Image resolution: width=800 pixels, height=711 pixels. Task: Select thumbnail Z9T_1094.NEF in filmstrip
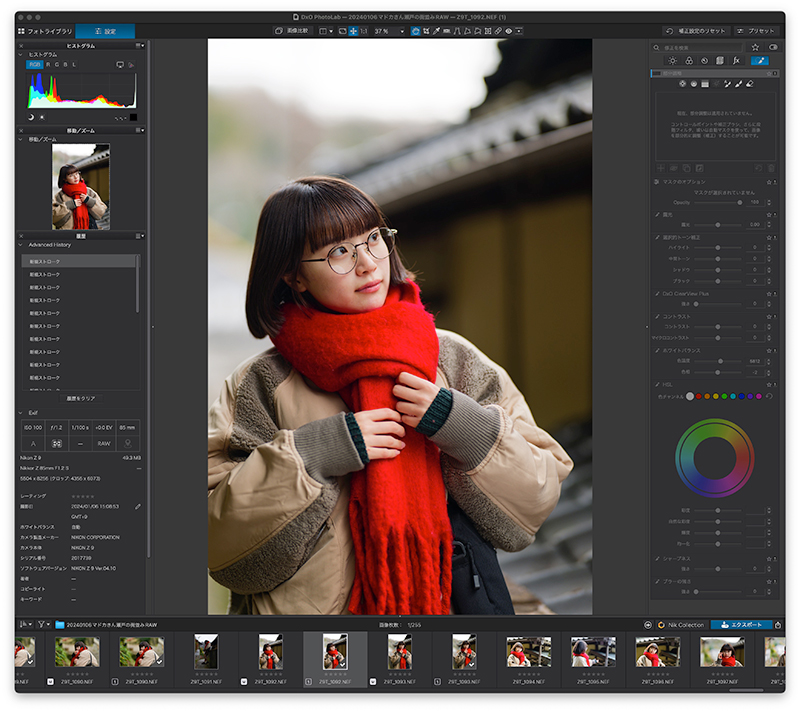click(x=528, y=652)
